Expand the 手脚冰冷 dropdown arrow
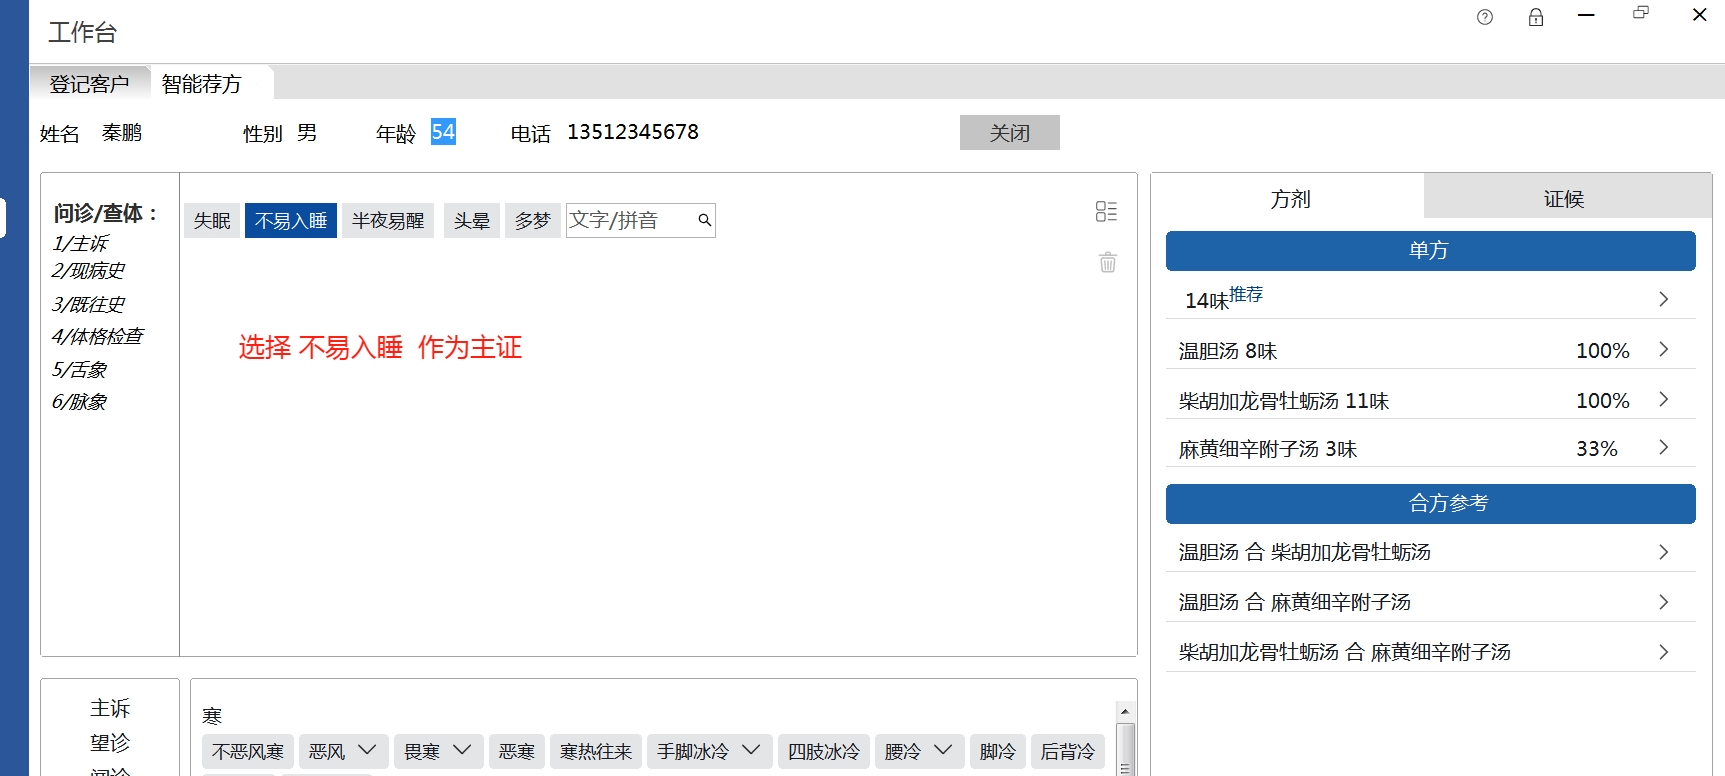The width and height of the screenshot is (1725, 776). coord(751,750)
